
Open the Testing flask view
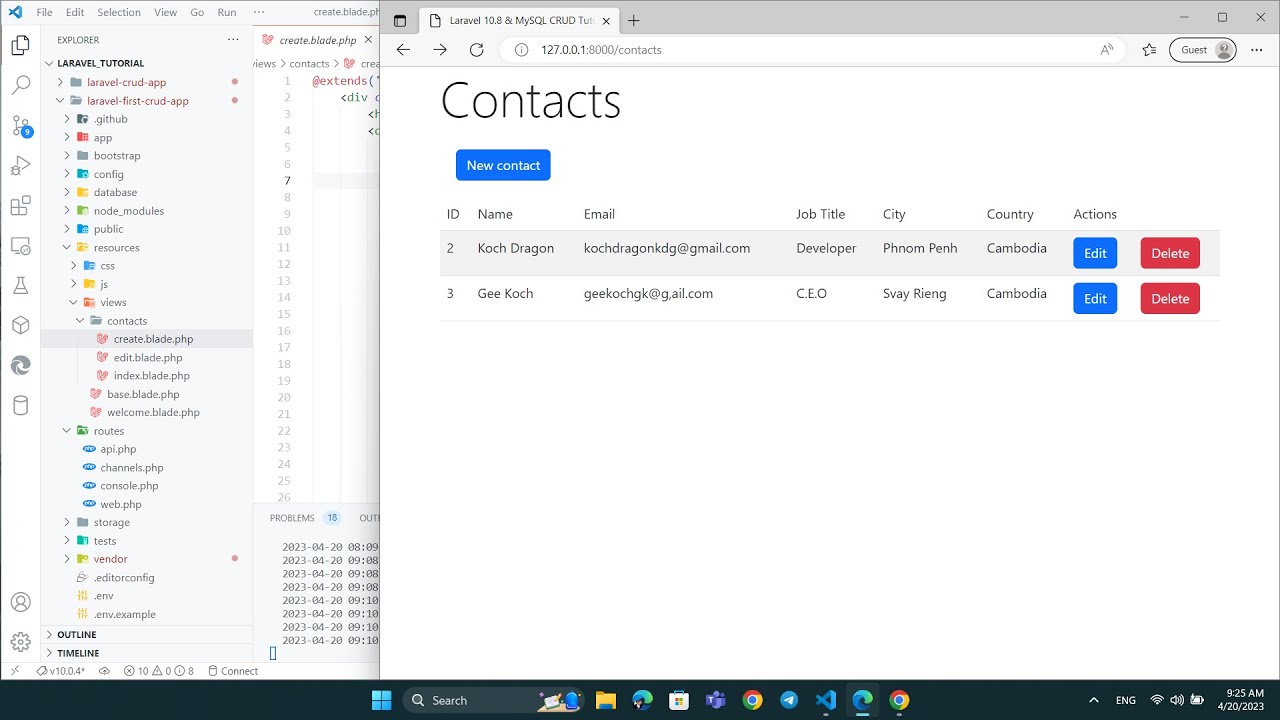[20, 286]
